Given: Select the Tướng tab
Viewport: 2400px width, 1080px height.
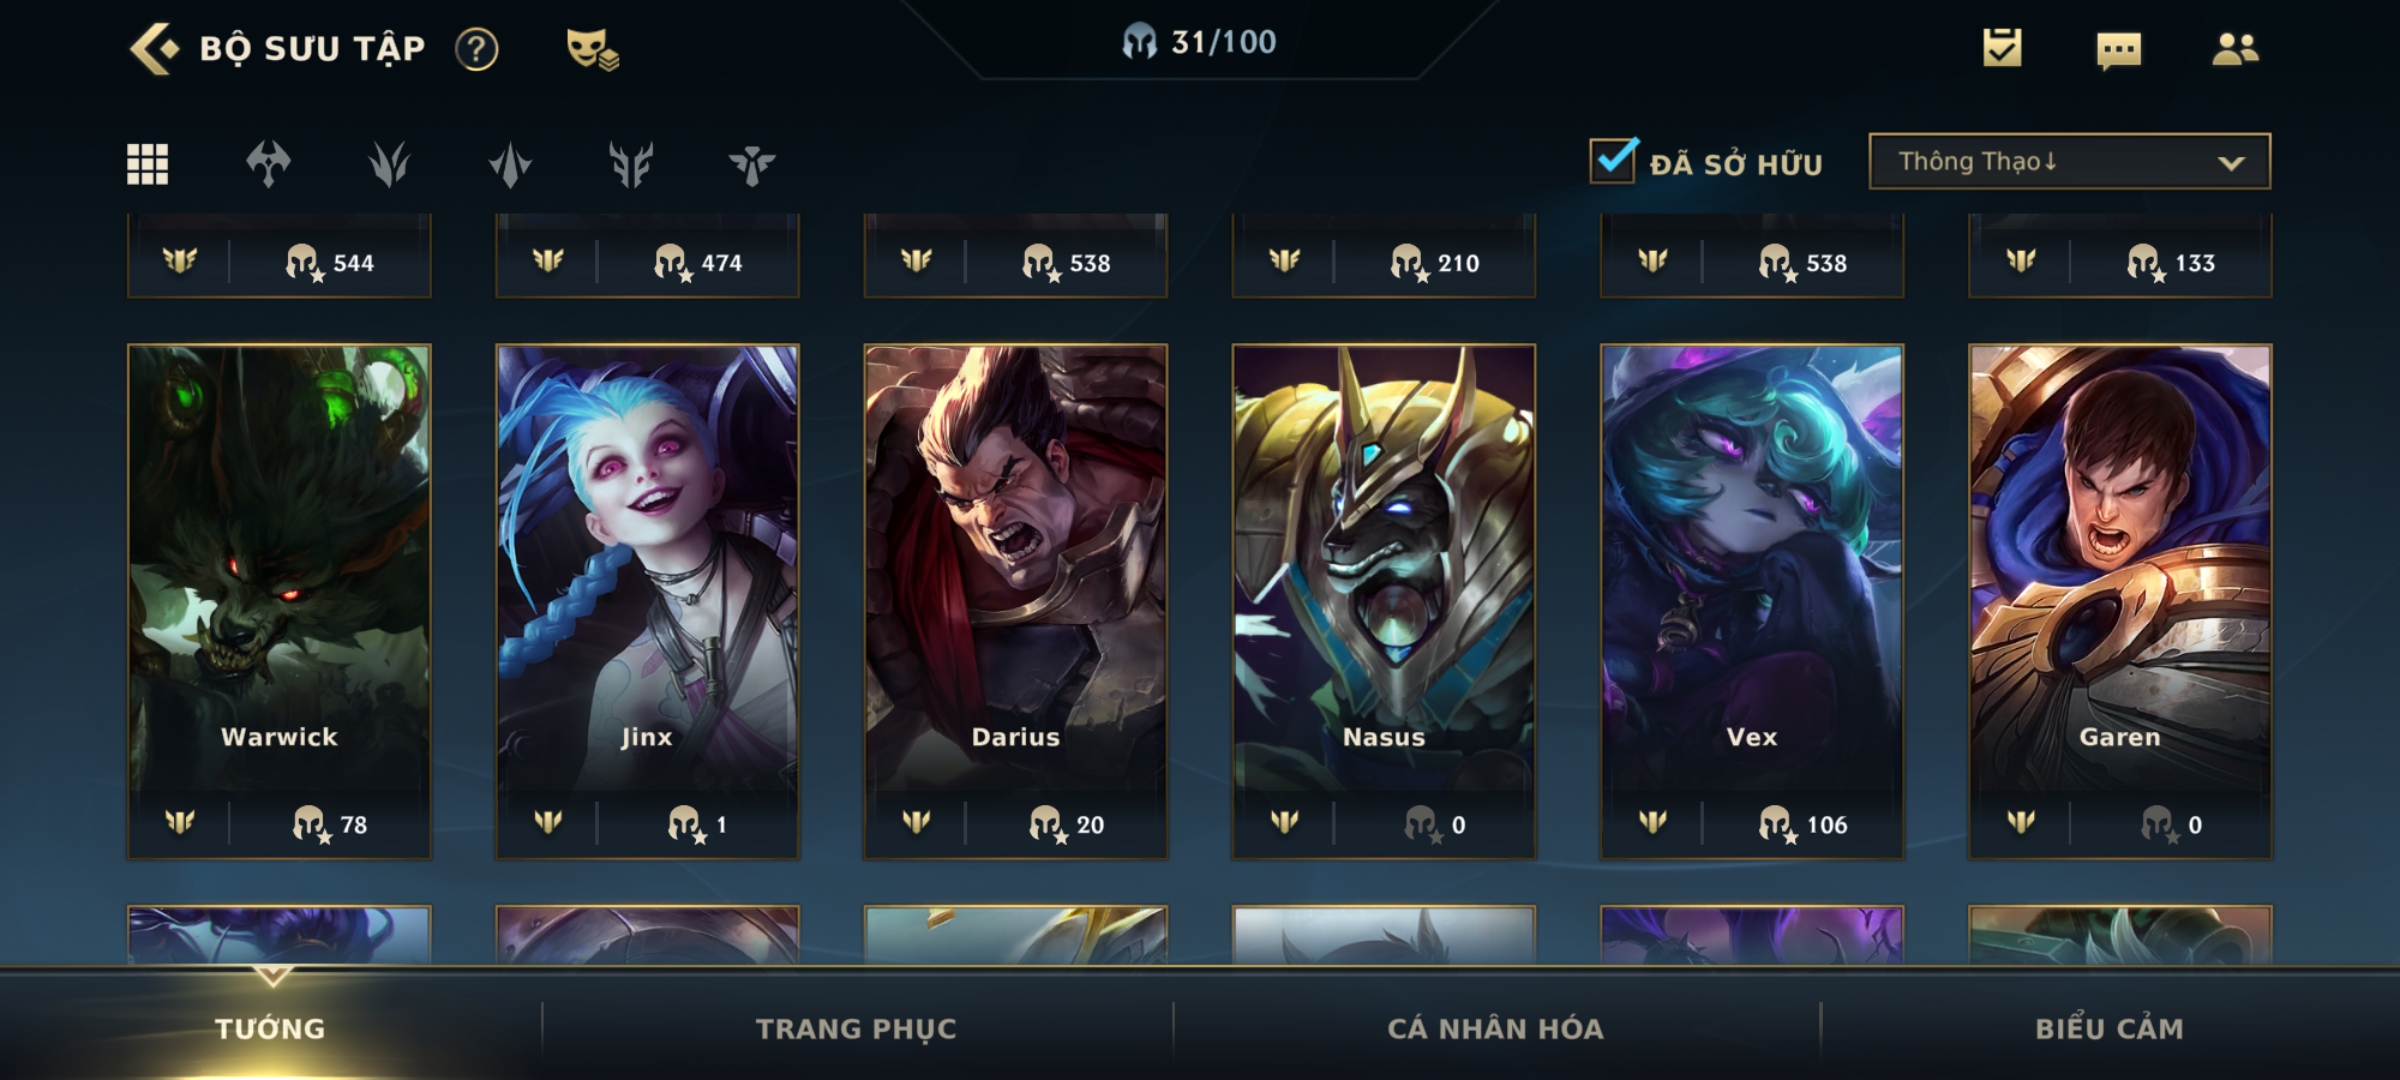Looking at the screenshot, I should 270,1028.
